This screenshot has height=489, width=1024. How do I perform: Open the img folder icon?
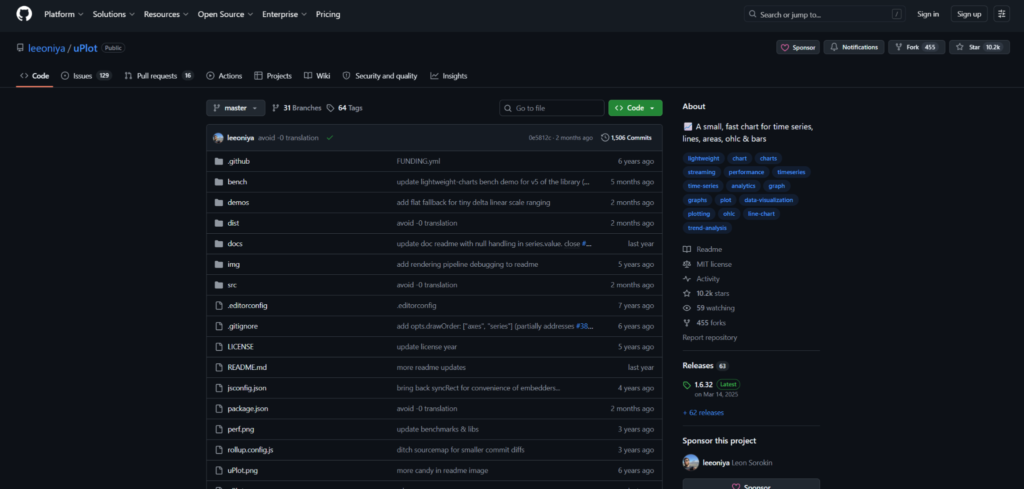pos(219,264)
